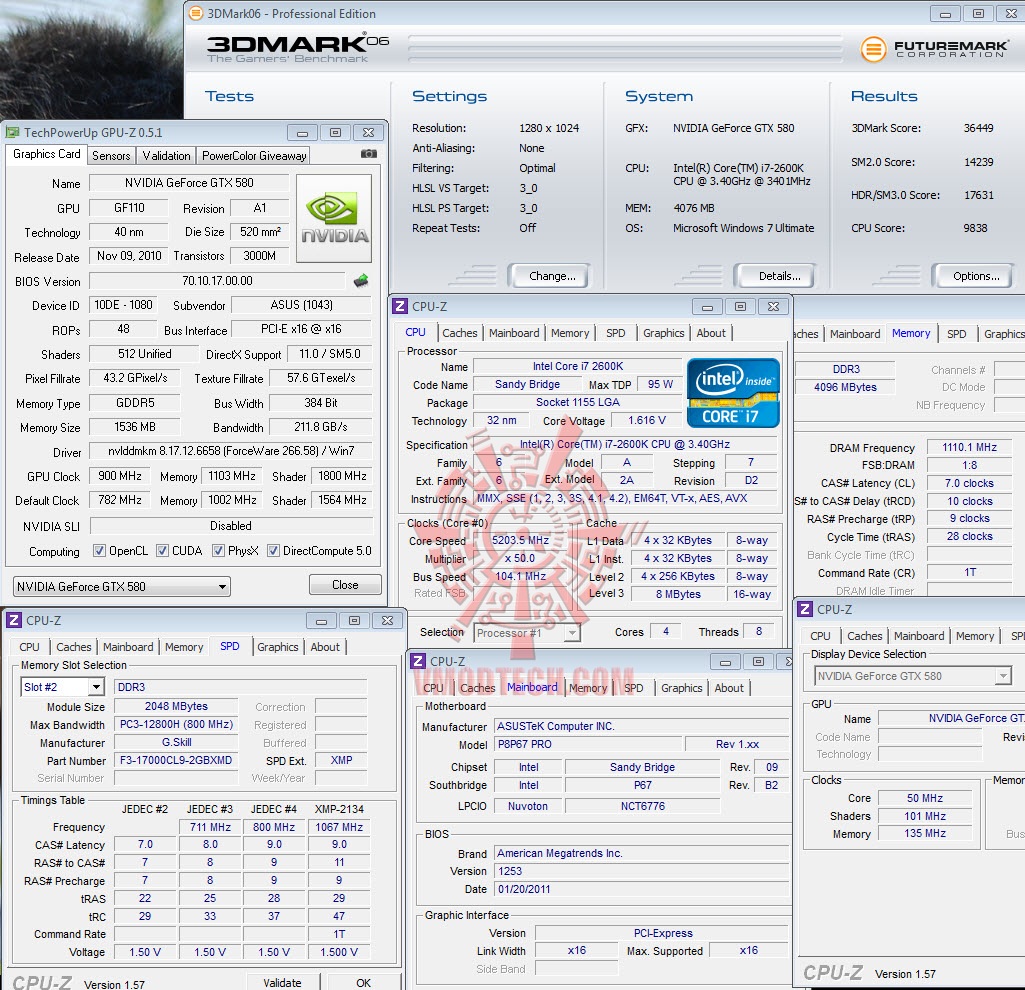Click the GPU Name field in GPU-Z

[189, 183]
